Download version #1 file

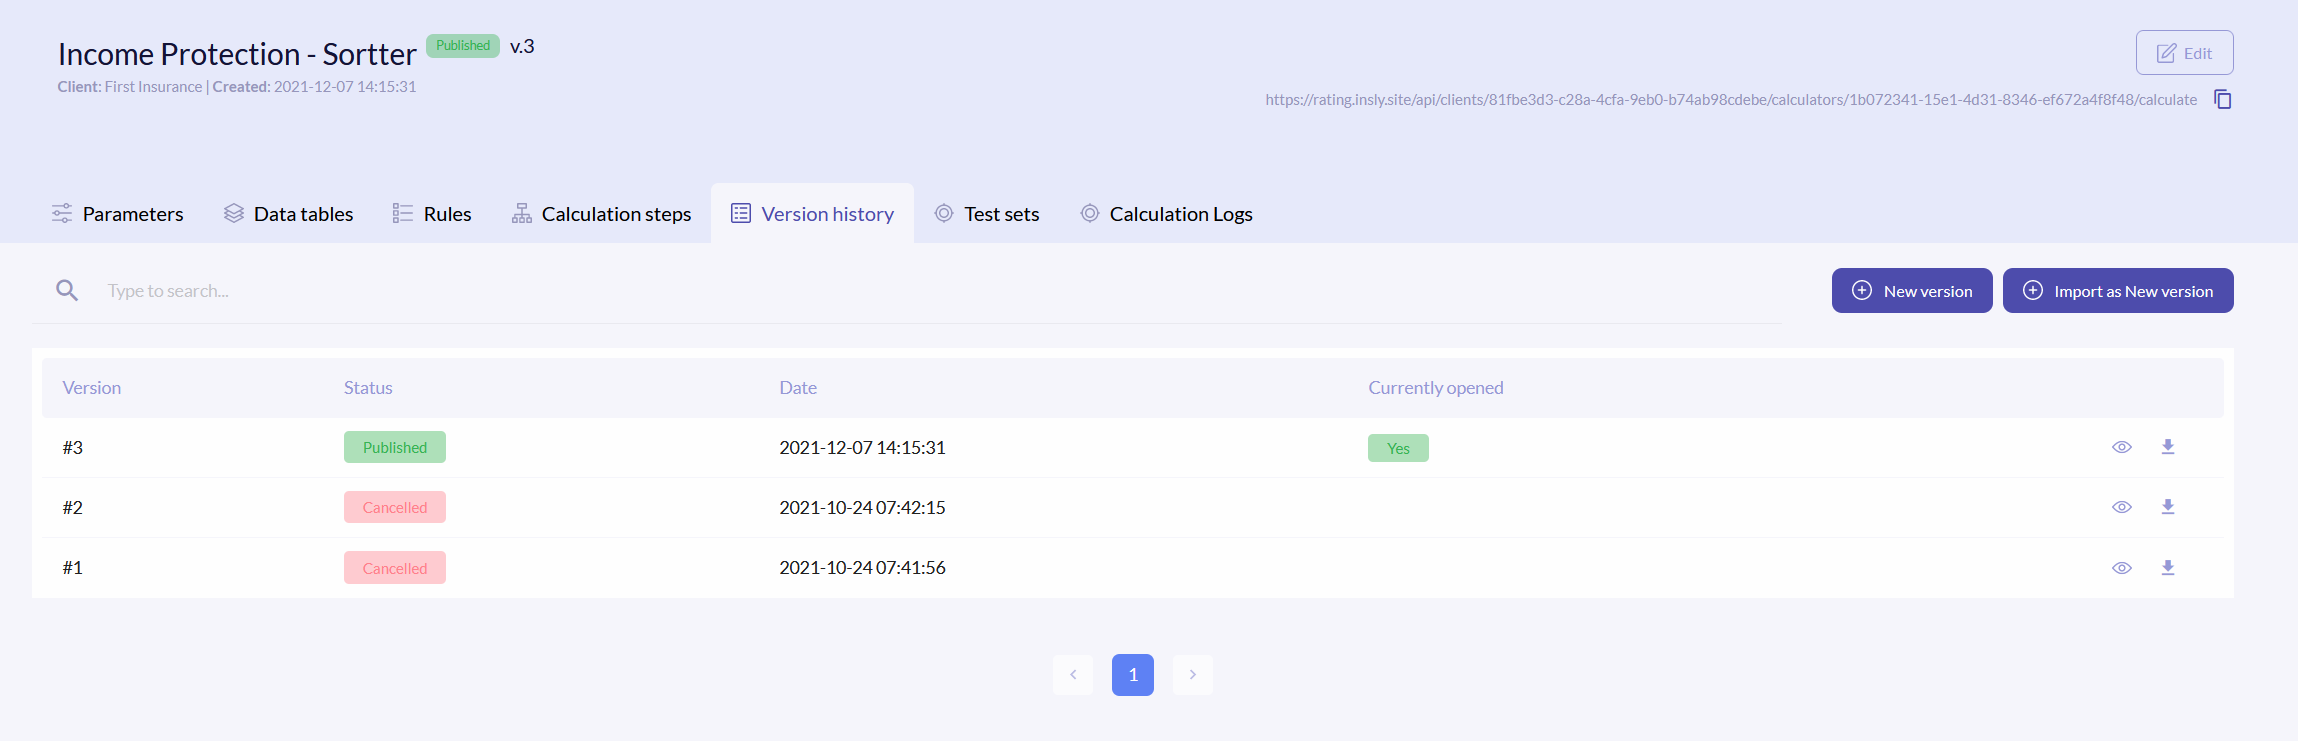2167,568
